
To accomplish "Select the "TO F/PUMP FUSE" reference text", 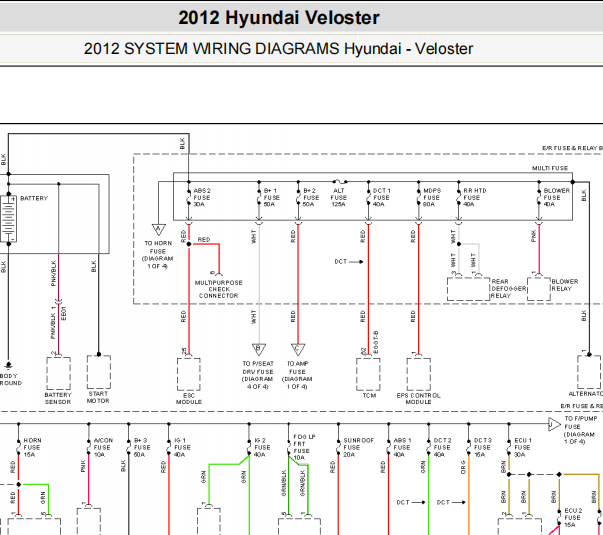I will [x=581, y=430].
